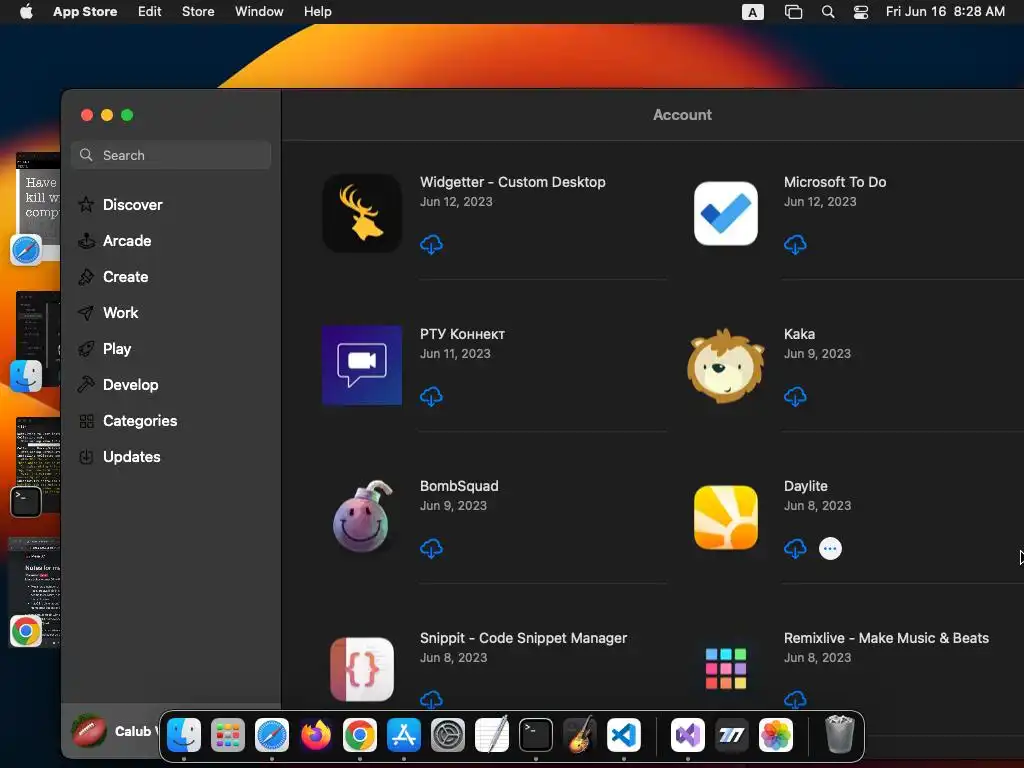Launch Visual Studio Code from the Dock

click(624, 735)
